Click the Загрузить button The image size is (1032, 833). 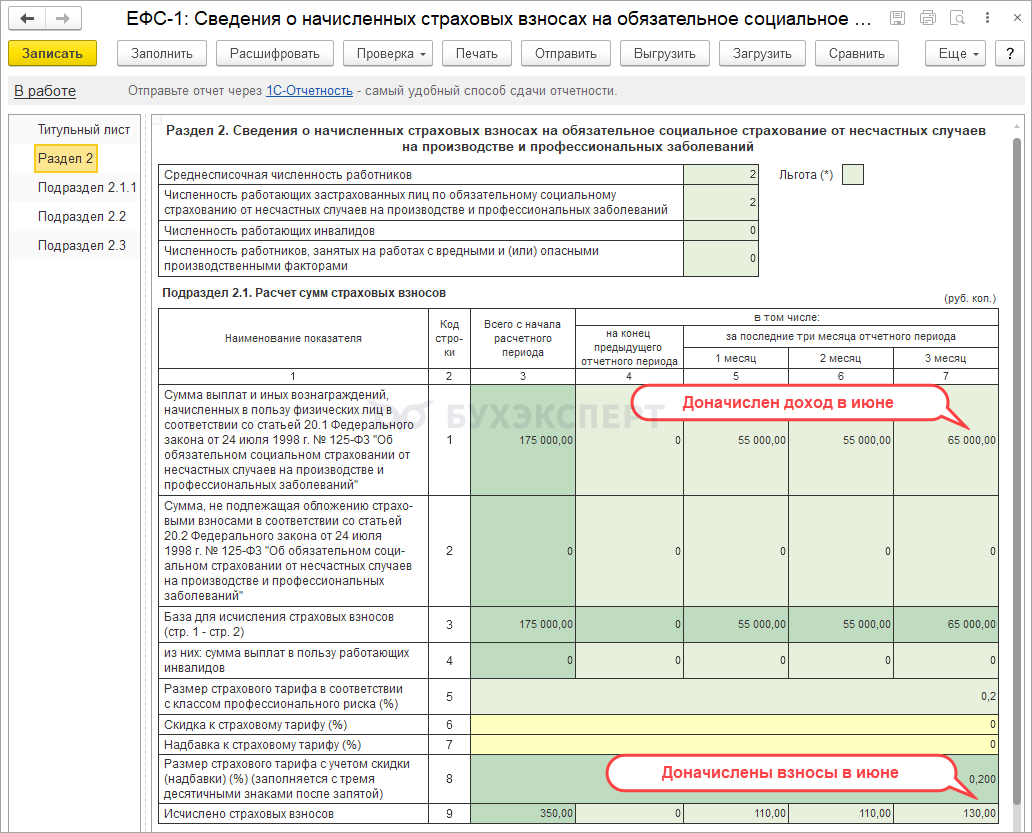[762, 53]
